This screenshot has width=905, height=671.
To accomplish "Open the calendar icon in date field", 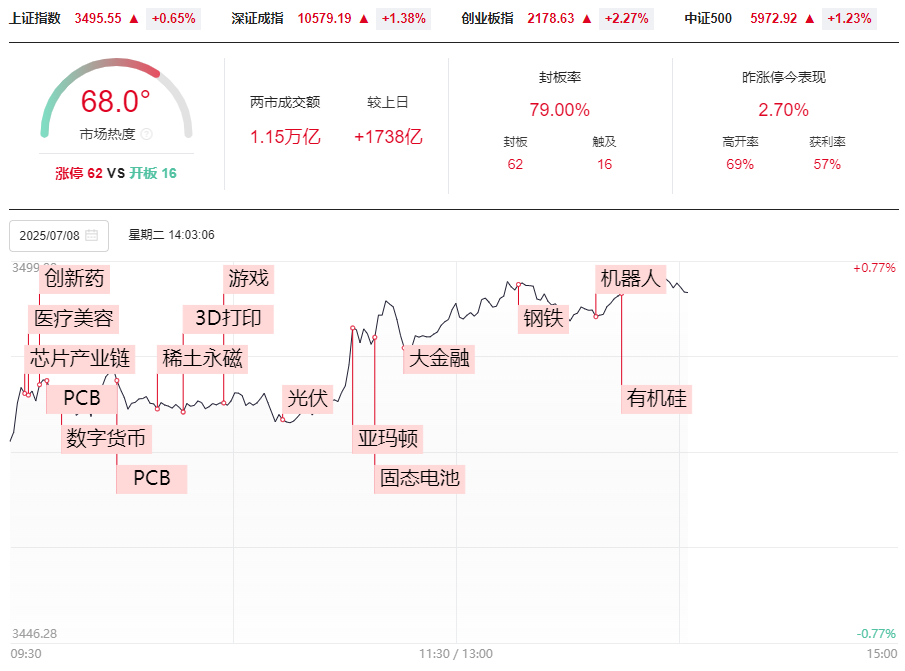I will [91, 235].
